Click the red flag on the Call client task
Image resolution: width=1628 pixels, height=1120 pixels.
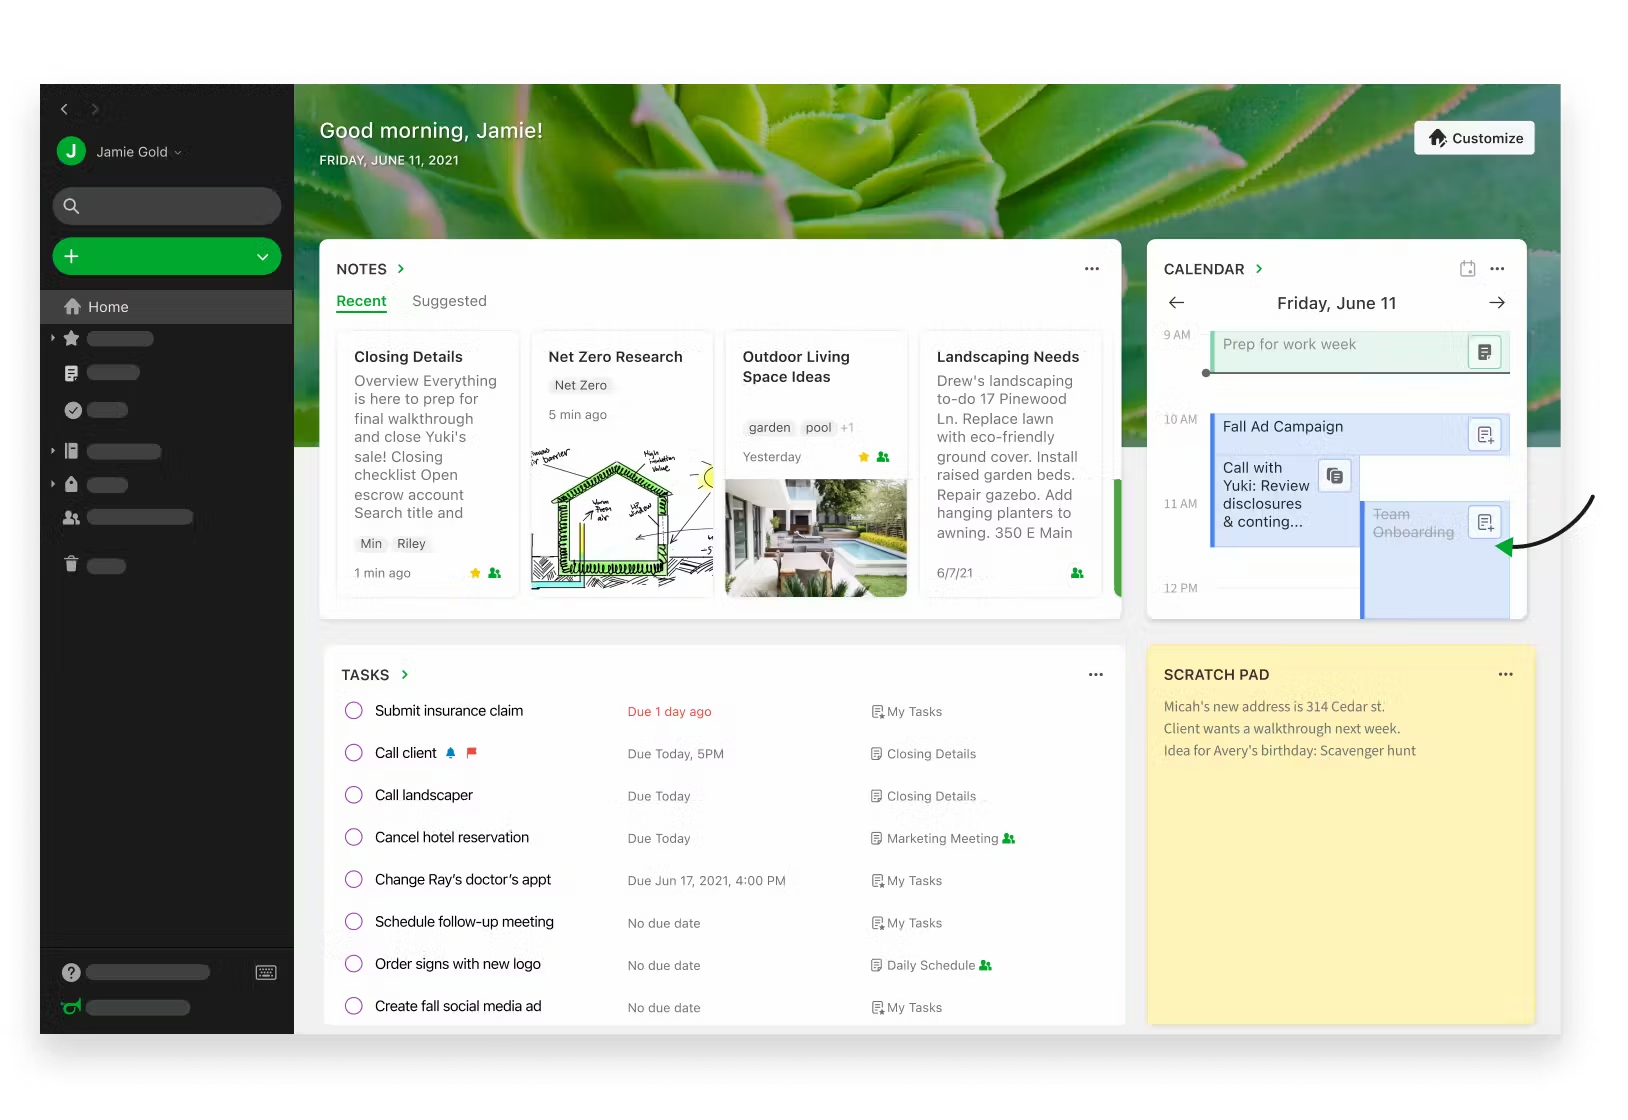[x=471, y=752]
